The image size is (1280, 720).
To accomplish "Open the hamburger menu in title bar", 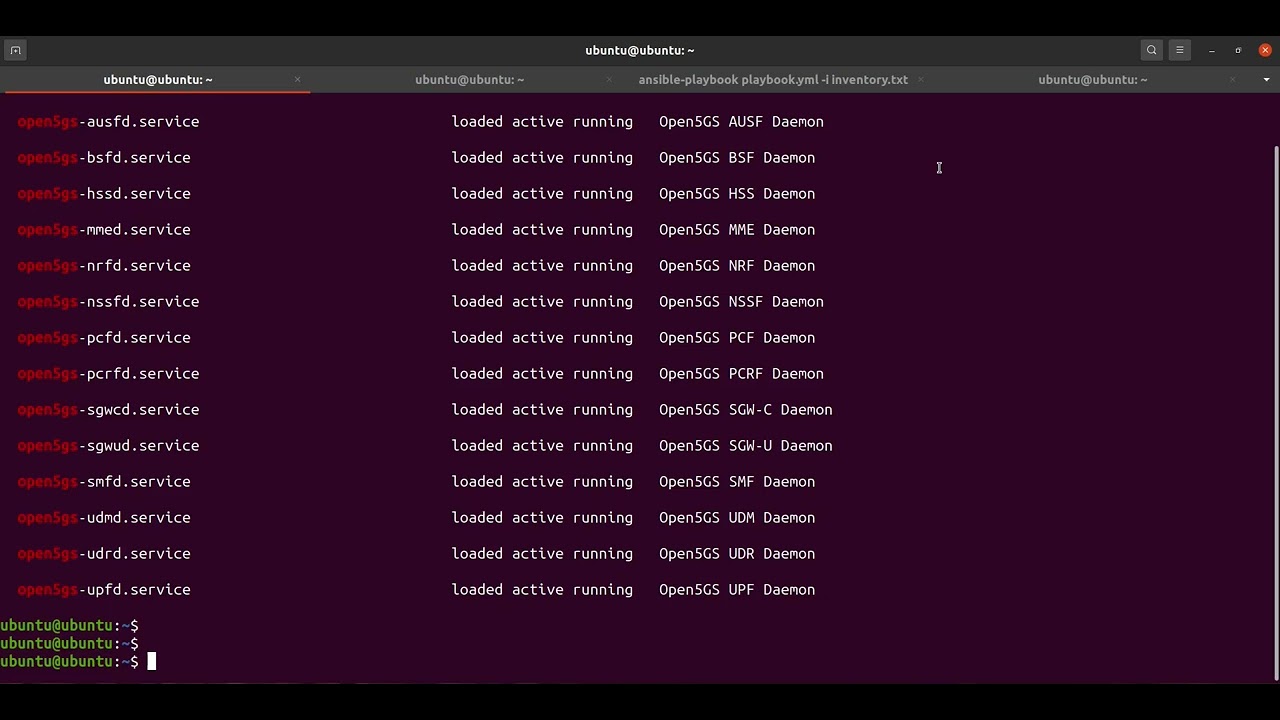I will pyautogui.click(x=1180, y=50).
